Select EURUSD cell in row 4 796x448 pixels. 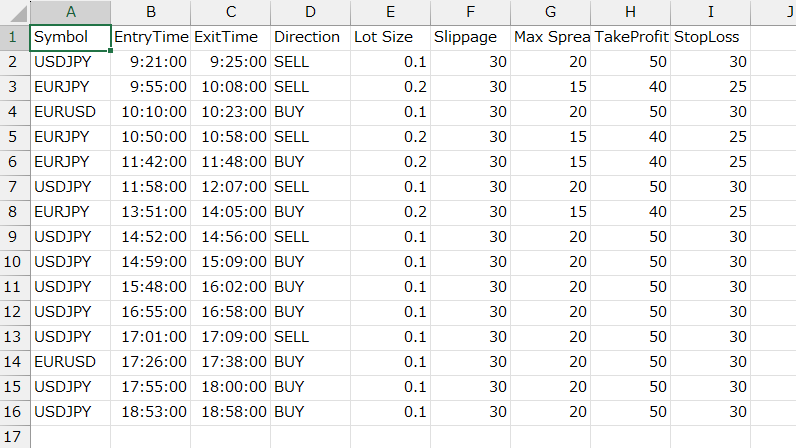70,111
